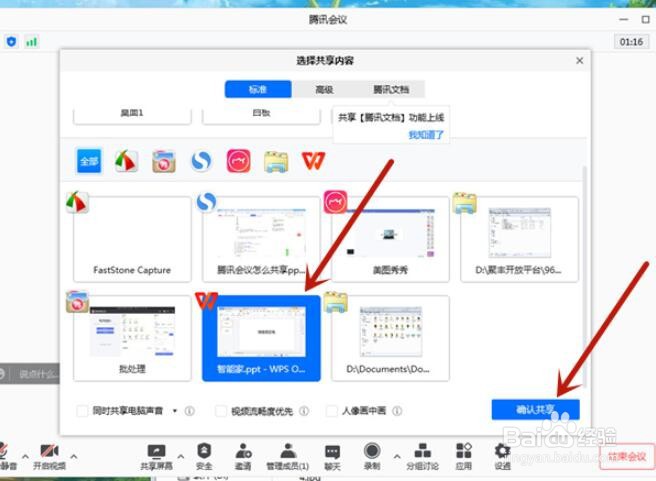Open the 聊天 chat icon

332,452
